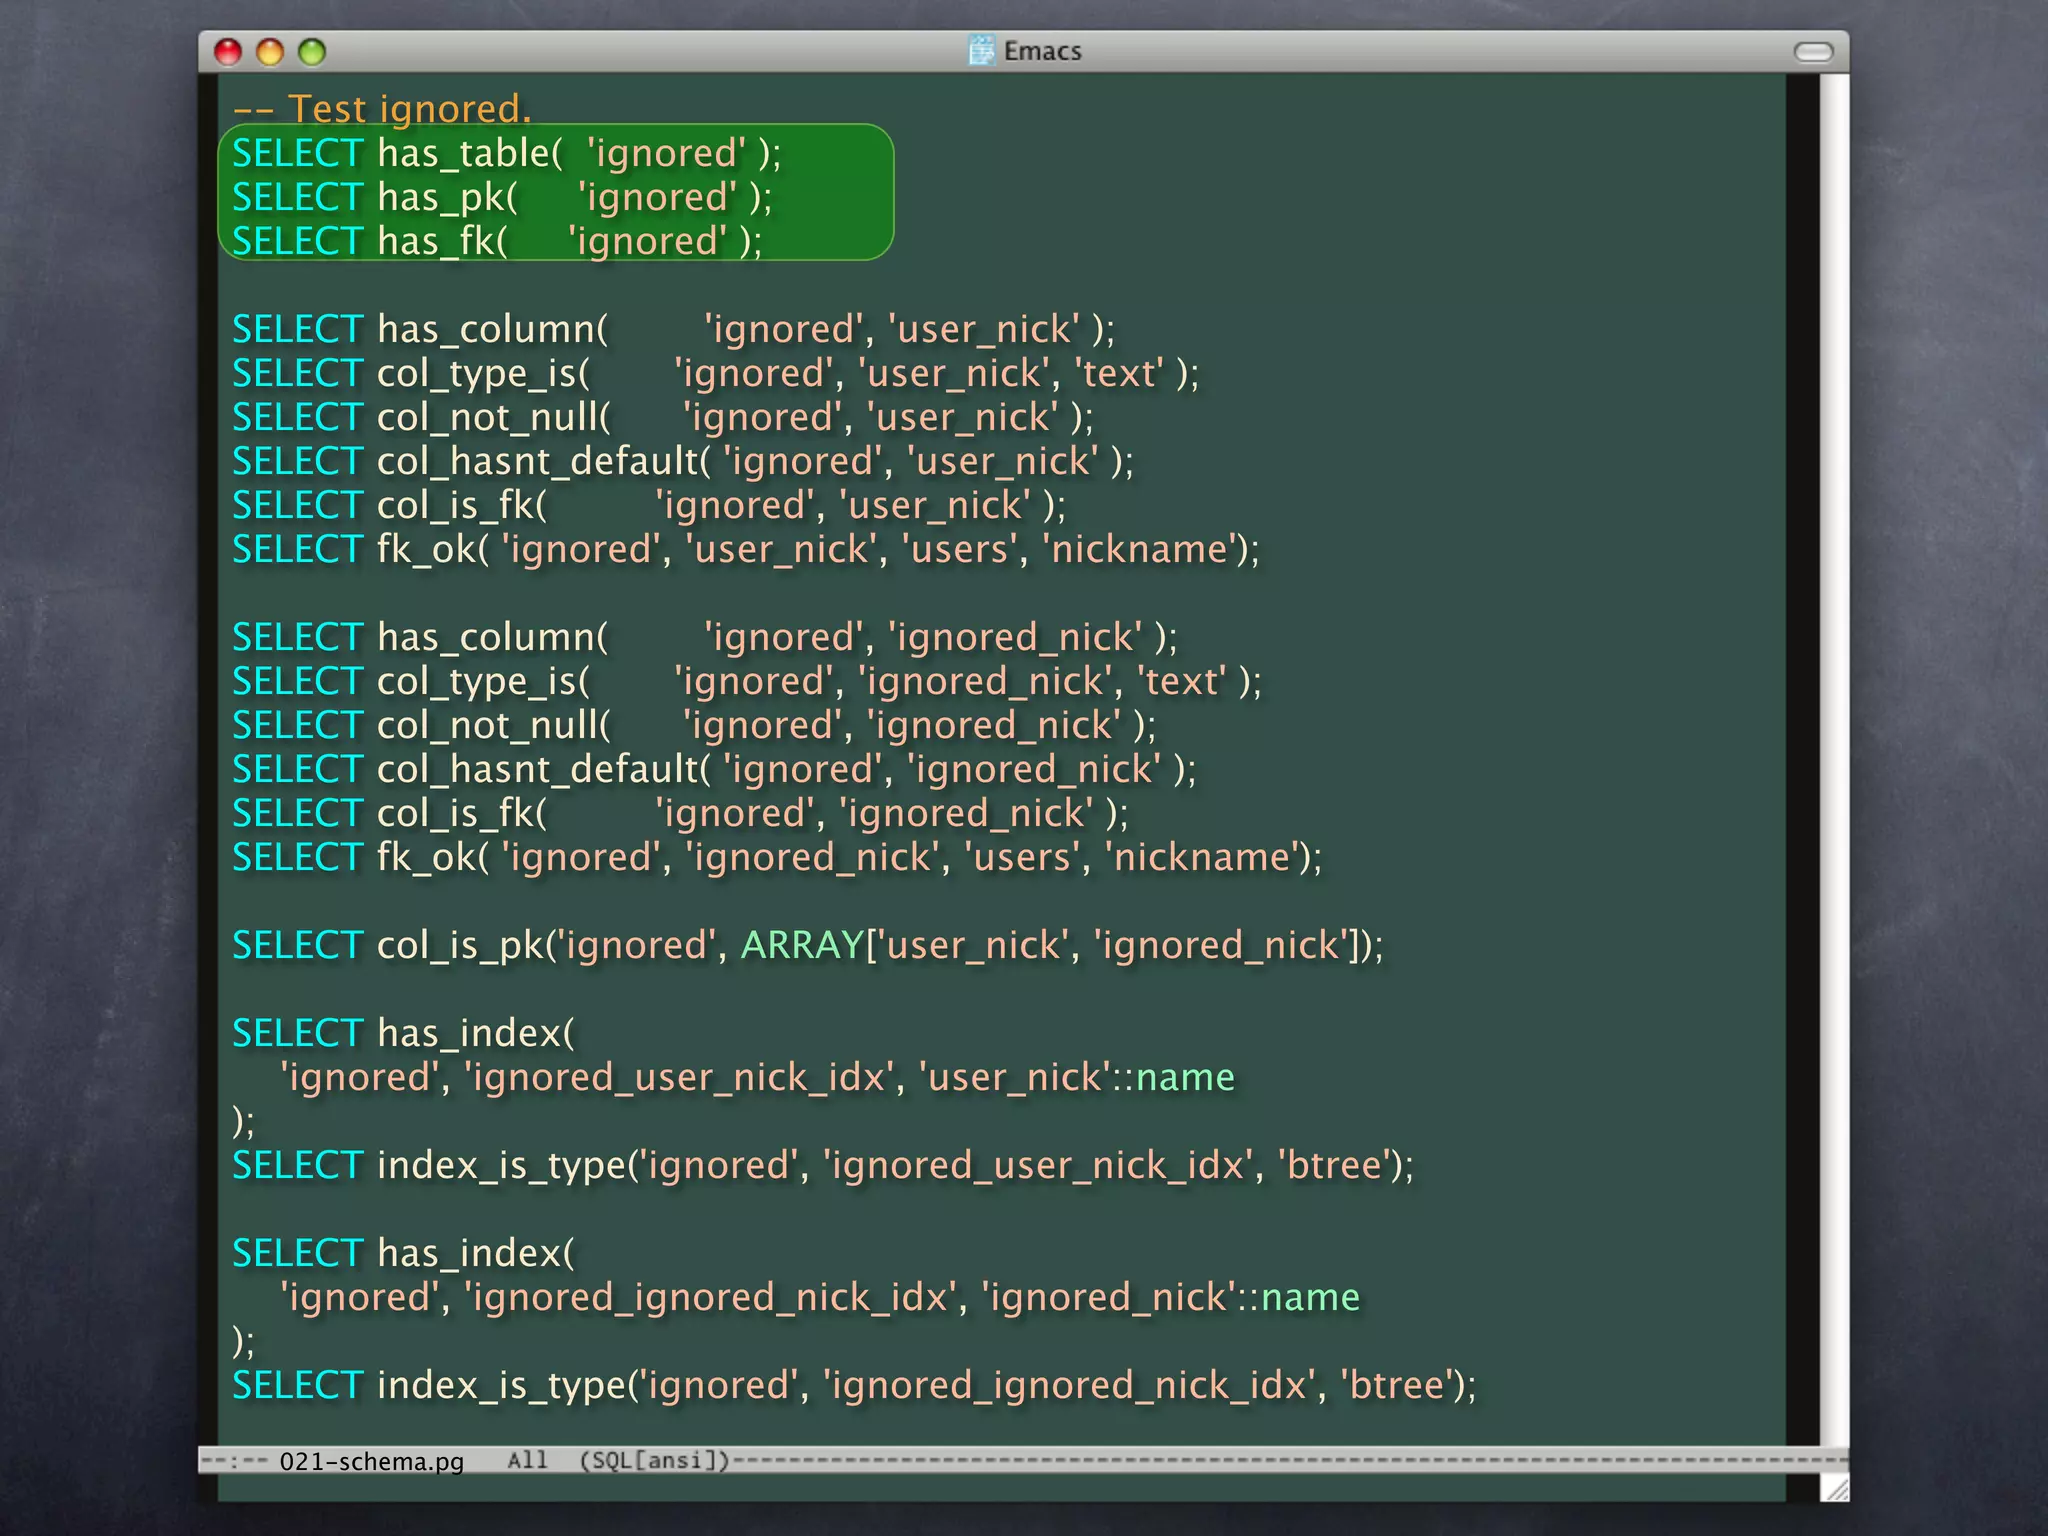The height and width of the screenshot is (1536, 2048).
Task: Click the '-- Test ignored.' comment line
Action: (381, 108)
